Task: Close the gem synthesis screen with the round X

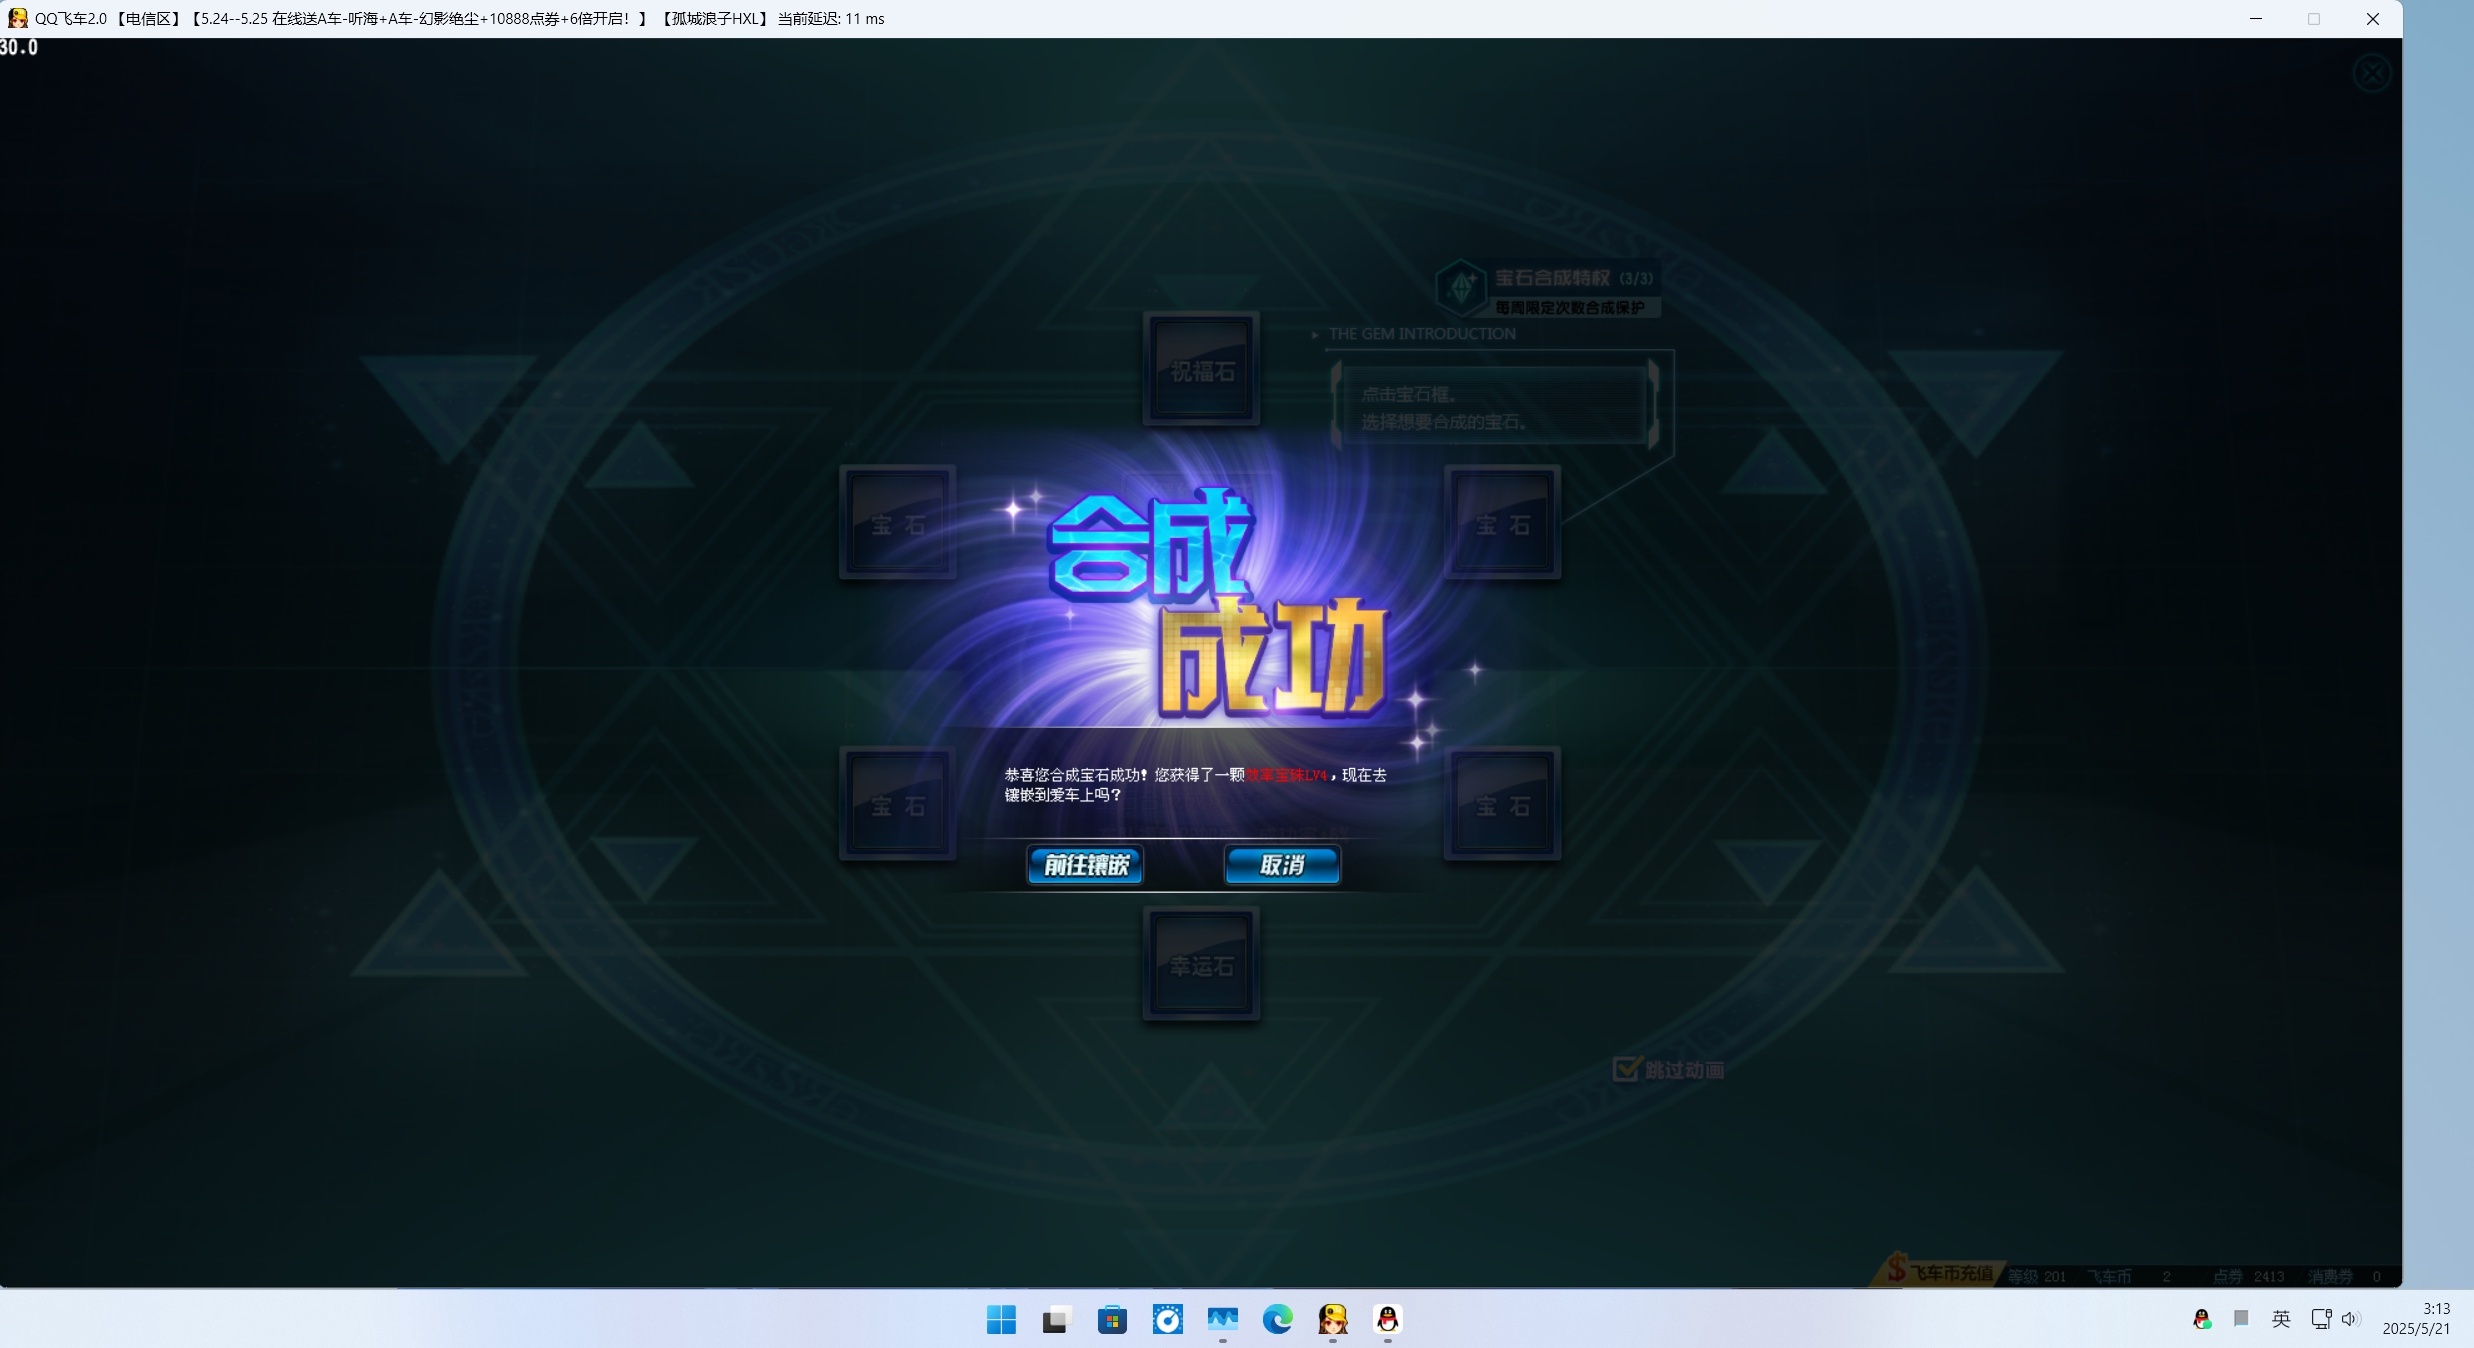Action: pyautogui.click(x=2372, y=73)
